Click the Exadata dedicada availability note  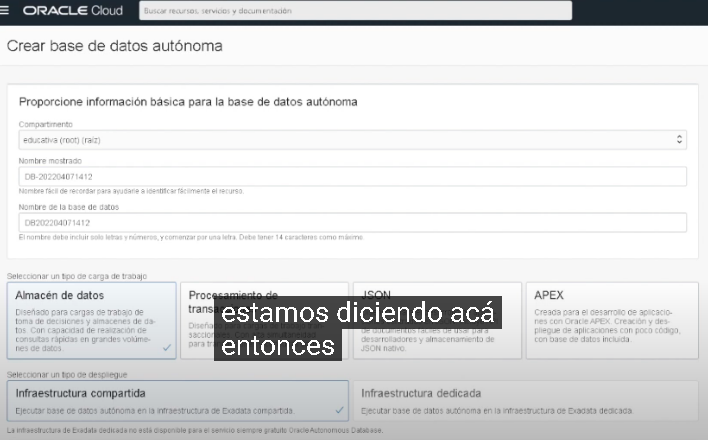[x=195, y=430]
